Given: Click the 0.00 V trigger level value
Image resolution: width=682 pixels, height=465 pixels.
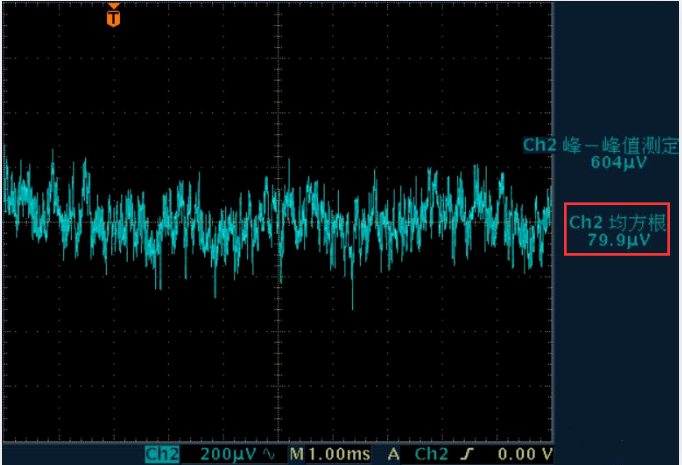Looking at the screenshot, I should [x=523, y=455].
